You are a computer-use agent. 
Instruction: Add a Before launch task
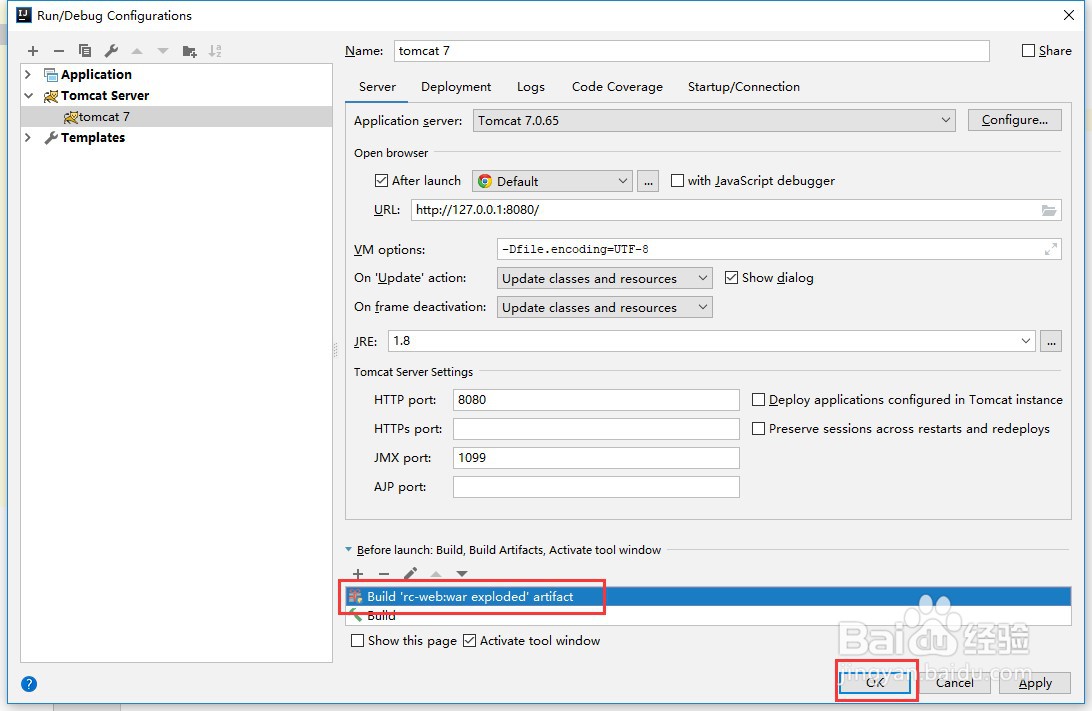[x=358, y=575]
